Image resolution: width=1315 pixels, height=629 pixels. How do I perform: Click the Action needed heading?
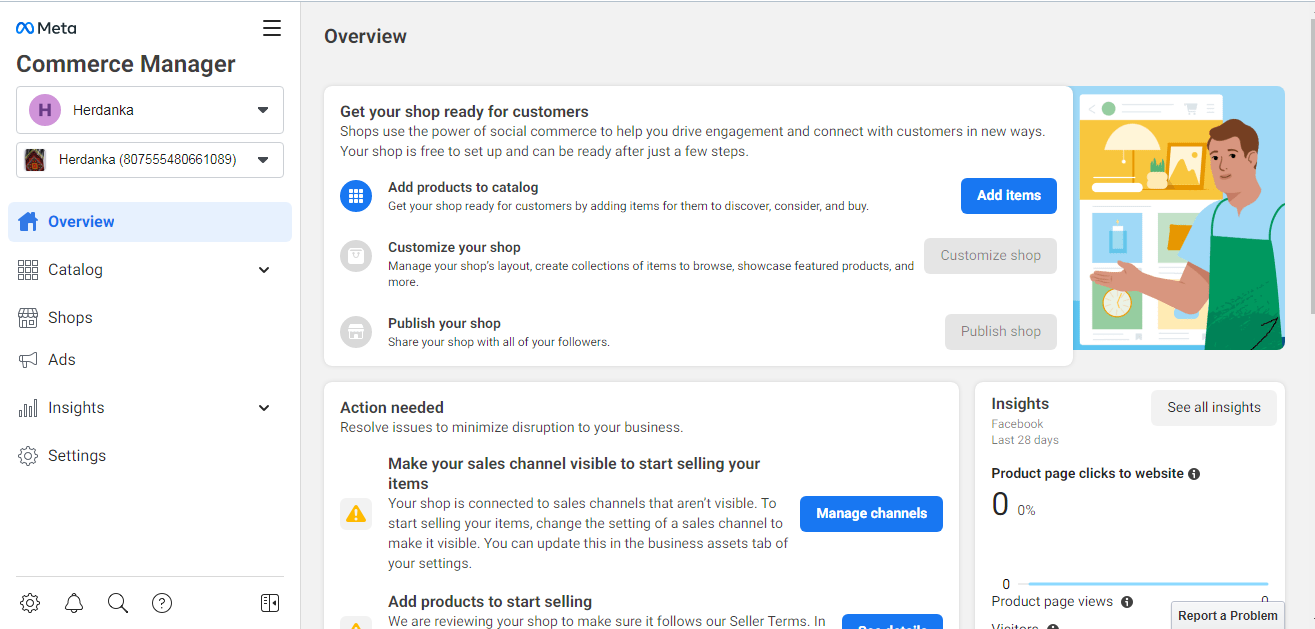pos(392,408)
